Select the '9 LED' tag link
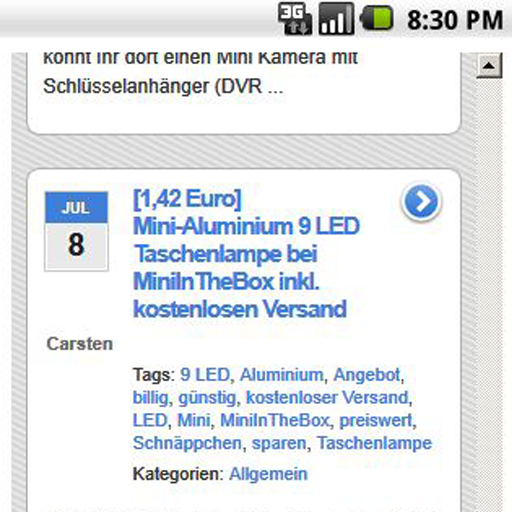 pyautogui.click(x=205, y=375)
